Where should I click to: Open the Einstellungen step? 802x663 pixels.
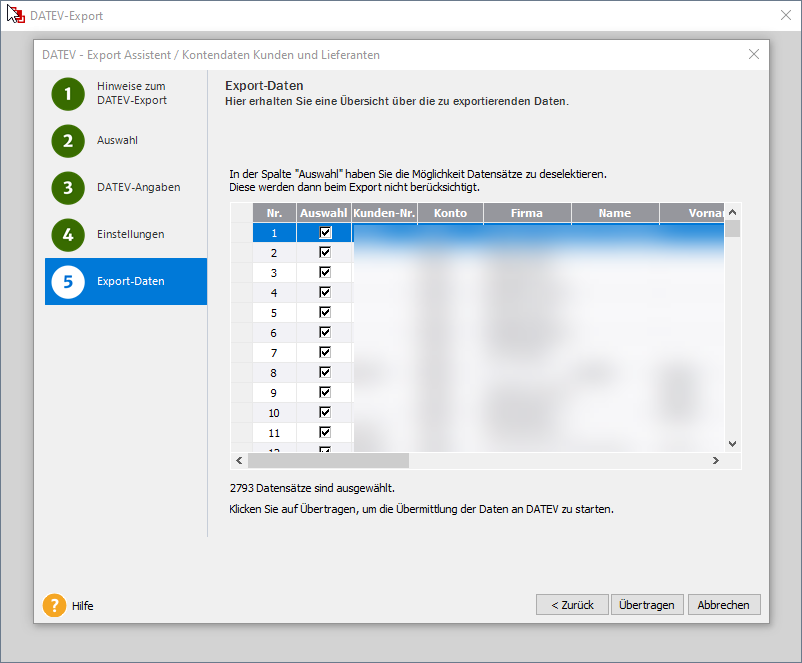point(130,234)
